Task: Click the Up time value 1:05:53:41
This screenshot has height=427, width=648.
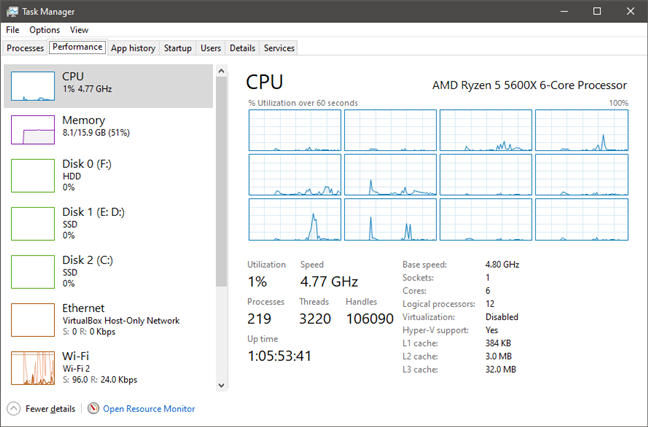Action: coord(279,356)
